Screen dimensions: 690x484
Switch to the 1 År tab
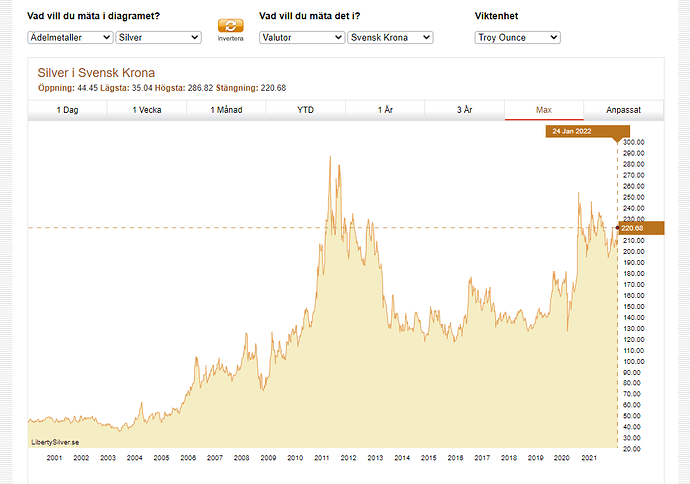(385, 110)
